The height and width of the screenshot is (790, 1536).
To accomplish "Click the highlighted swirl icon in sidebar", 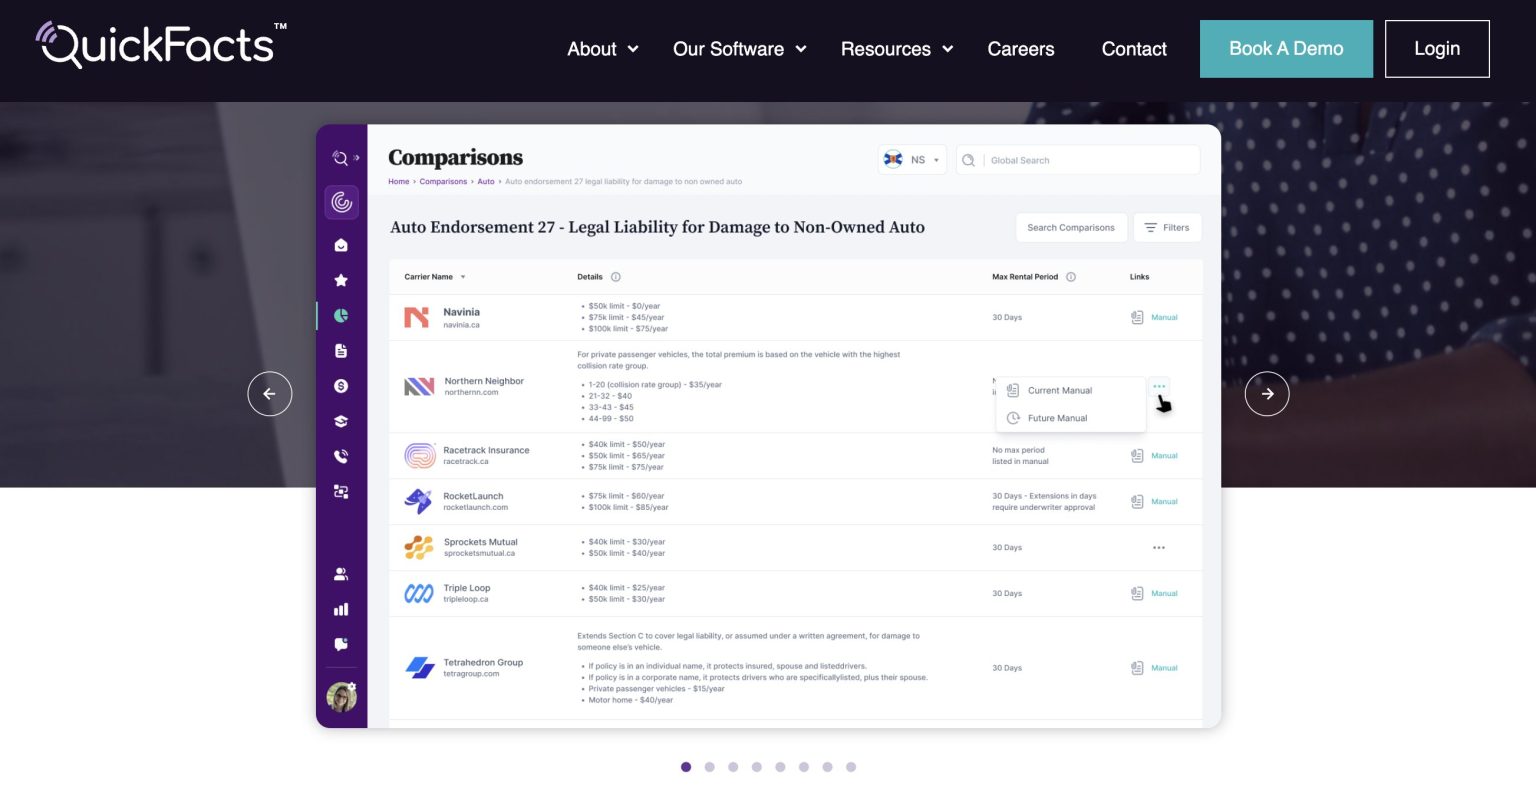I will (x=342, y=202).
